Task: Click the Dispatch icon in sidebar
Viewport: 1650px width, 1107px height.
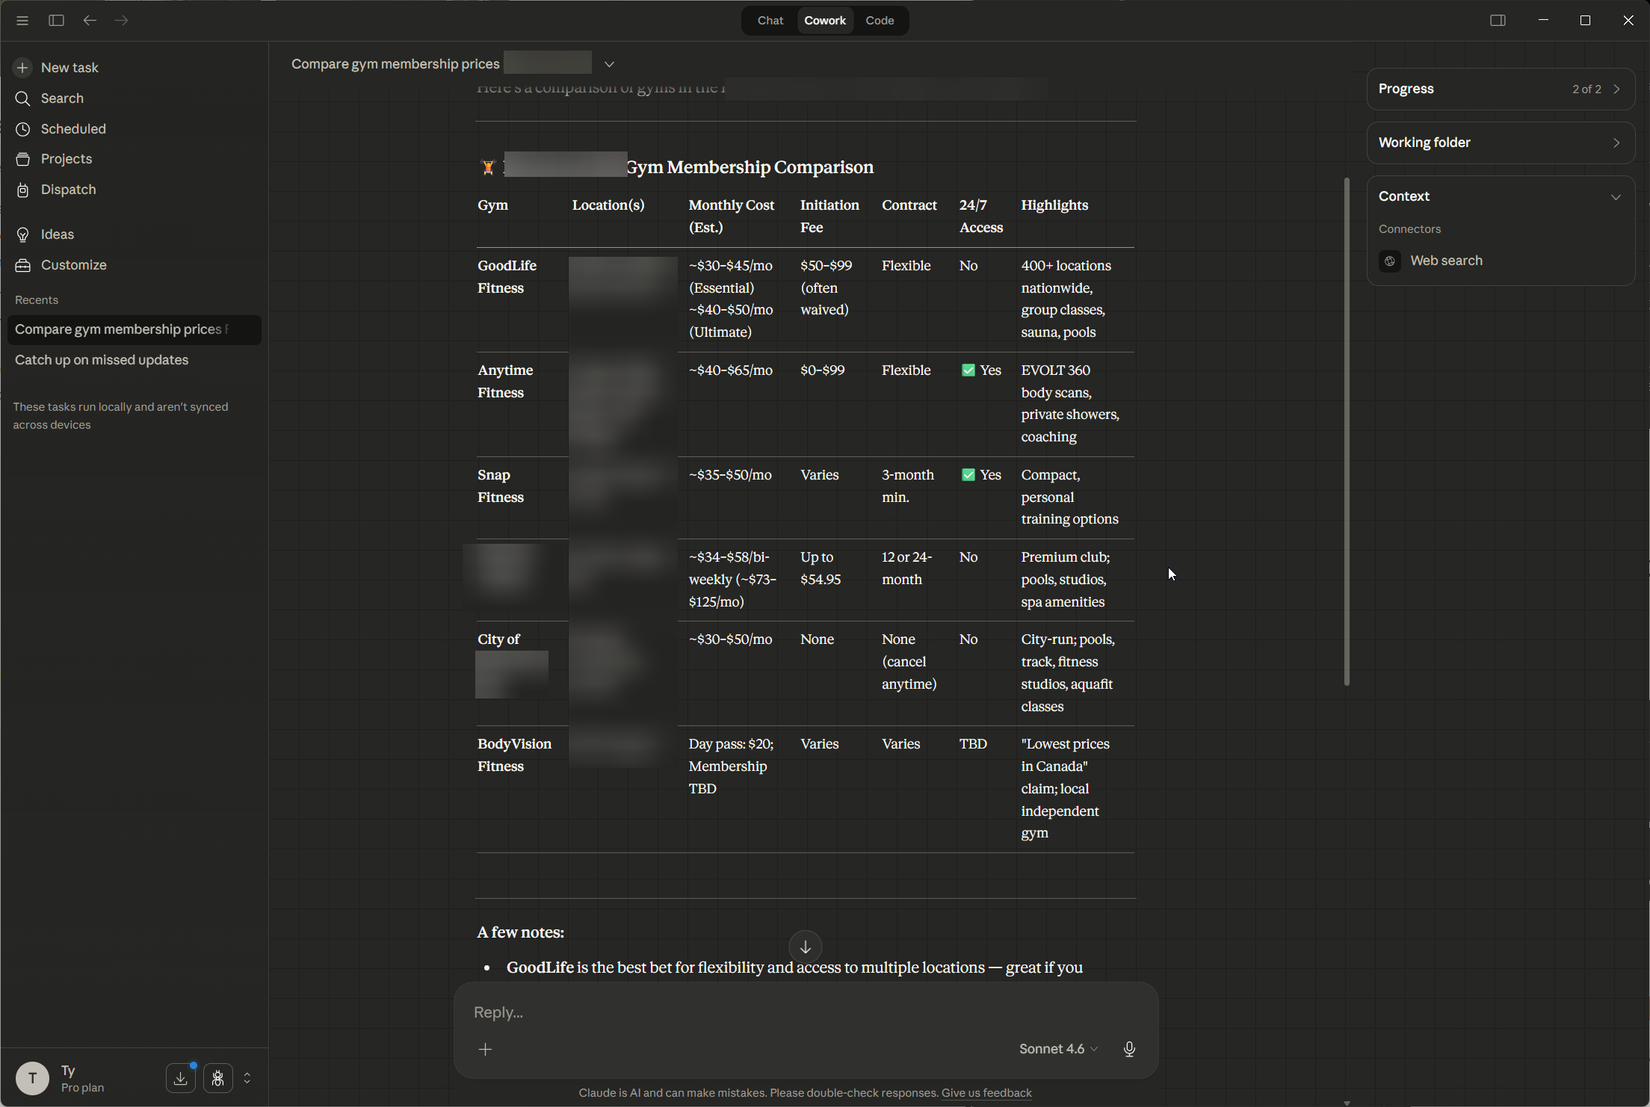Action: coord(22,190)
